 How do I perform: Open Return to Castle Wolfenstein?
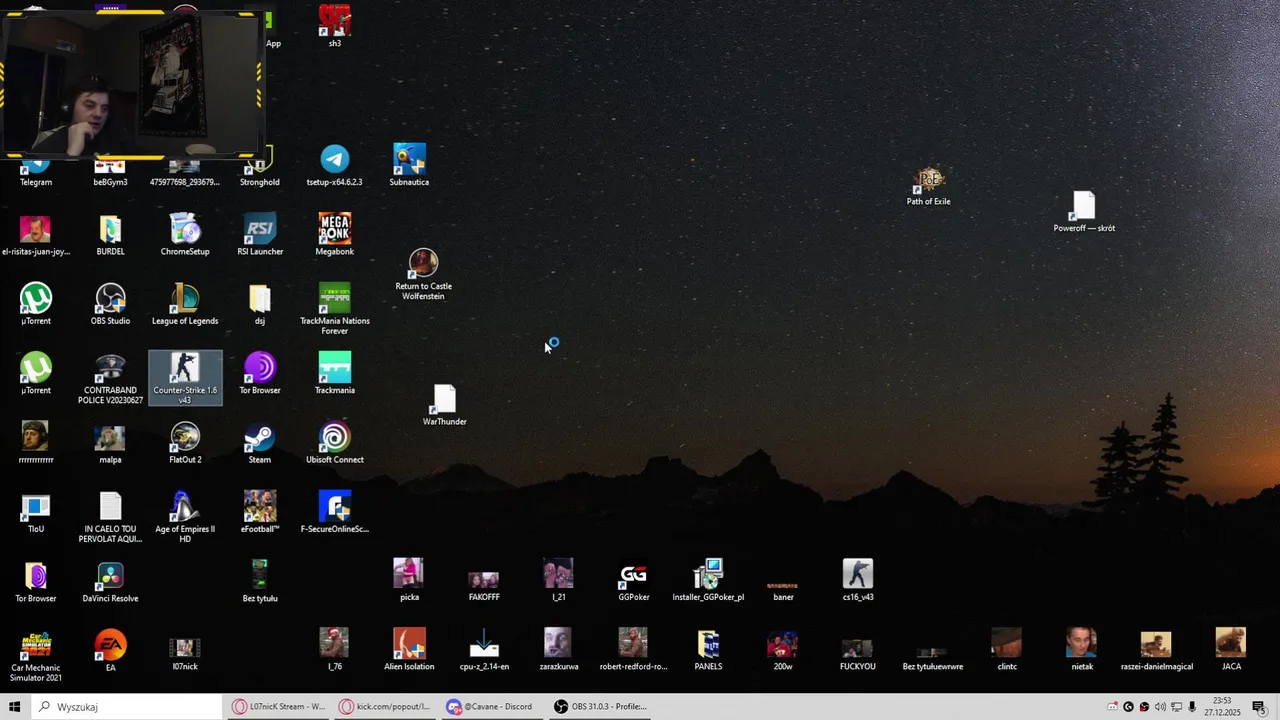tap(423, 275)
